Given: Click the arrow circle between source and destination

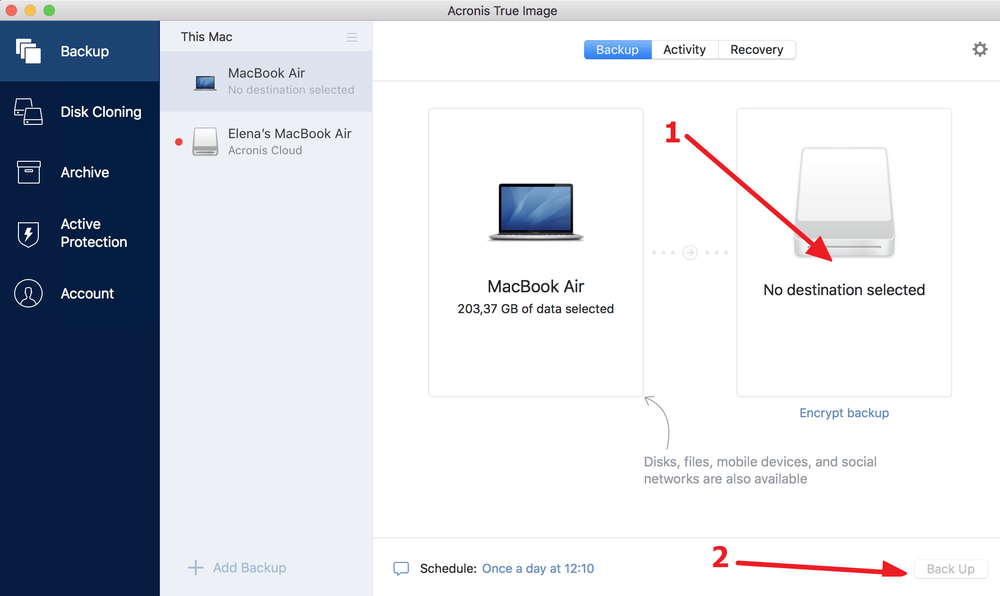Looking at the screenshot, I should tap(689, 252).
